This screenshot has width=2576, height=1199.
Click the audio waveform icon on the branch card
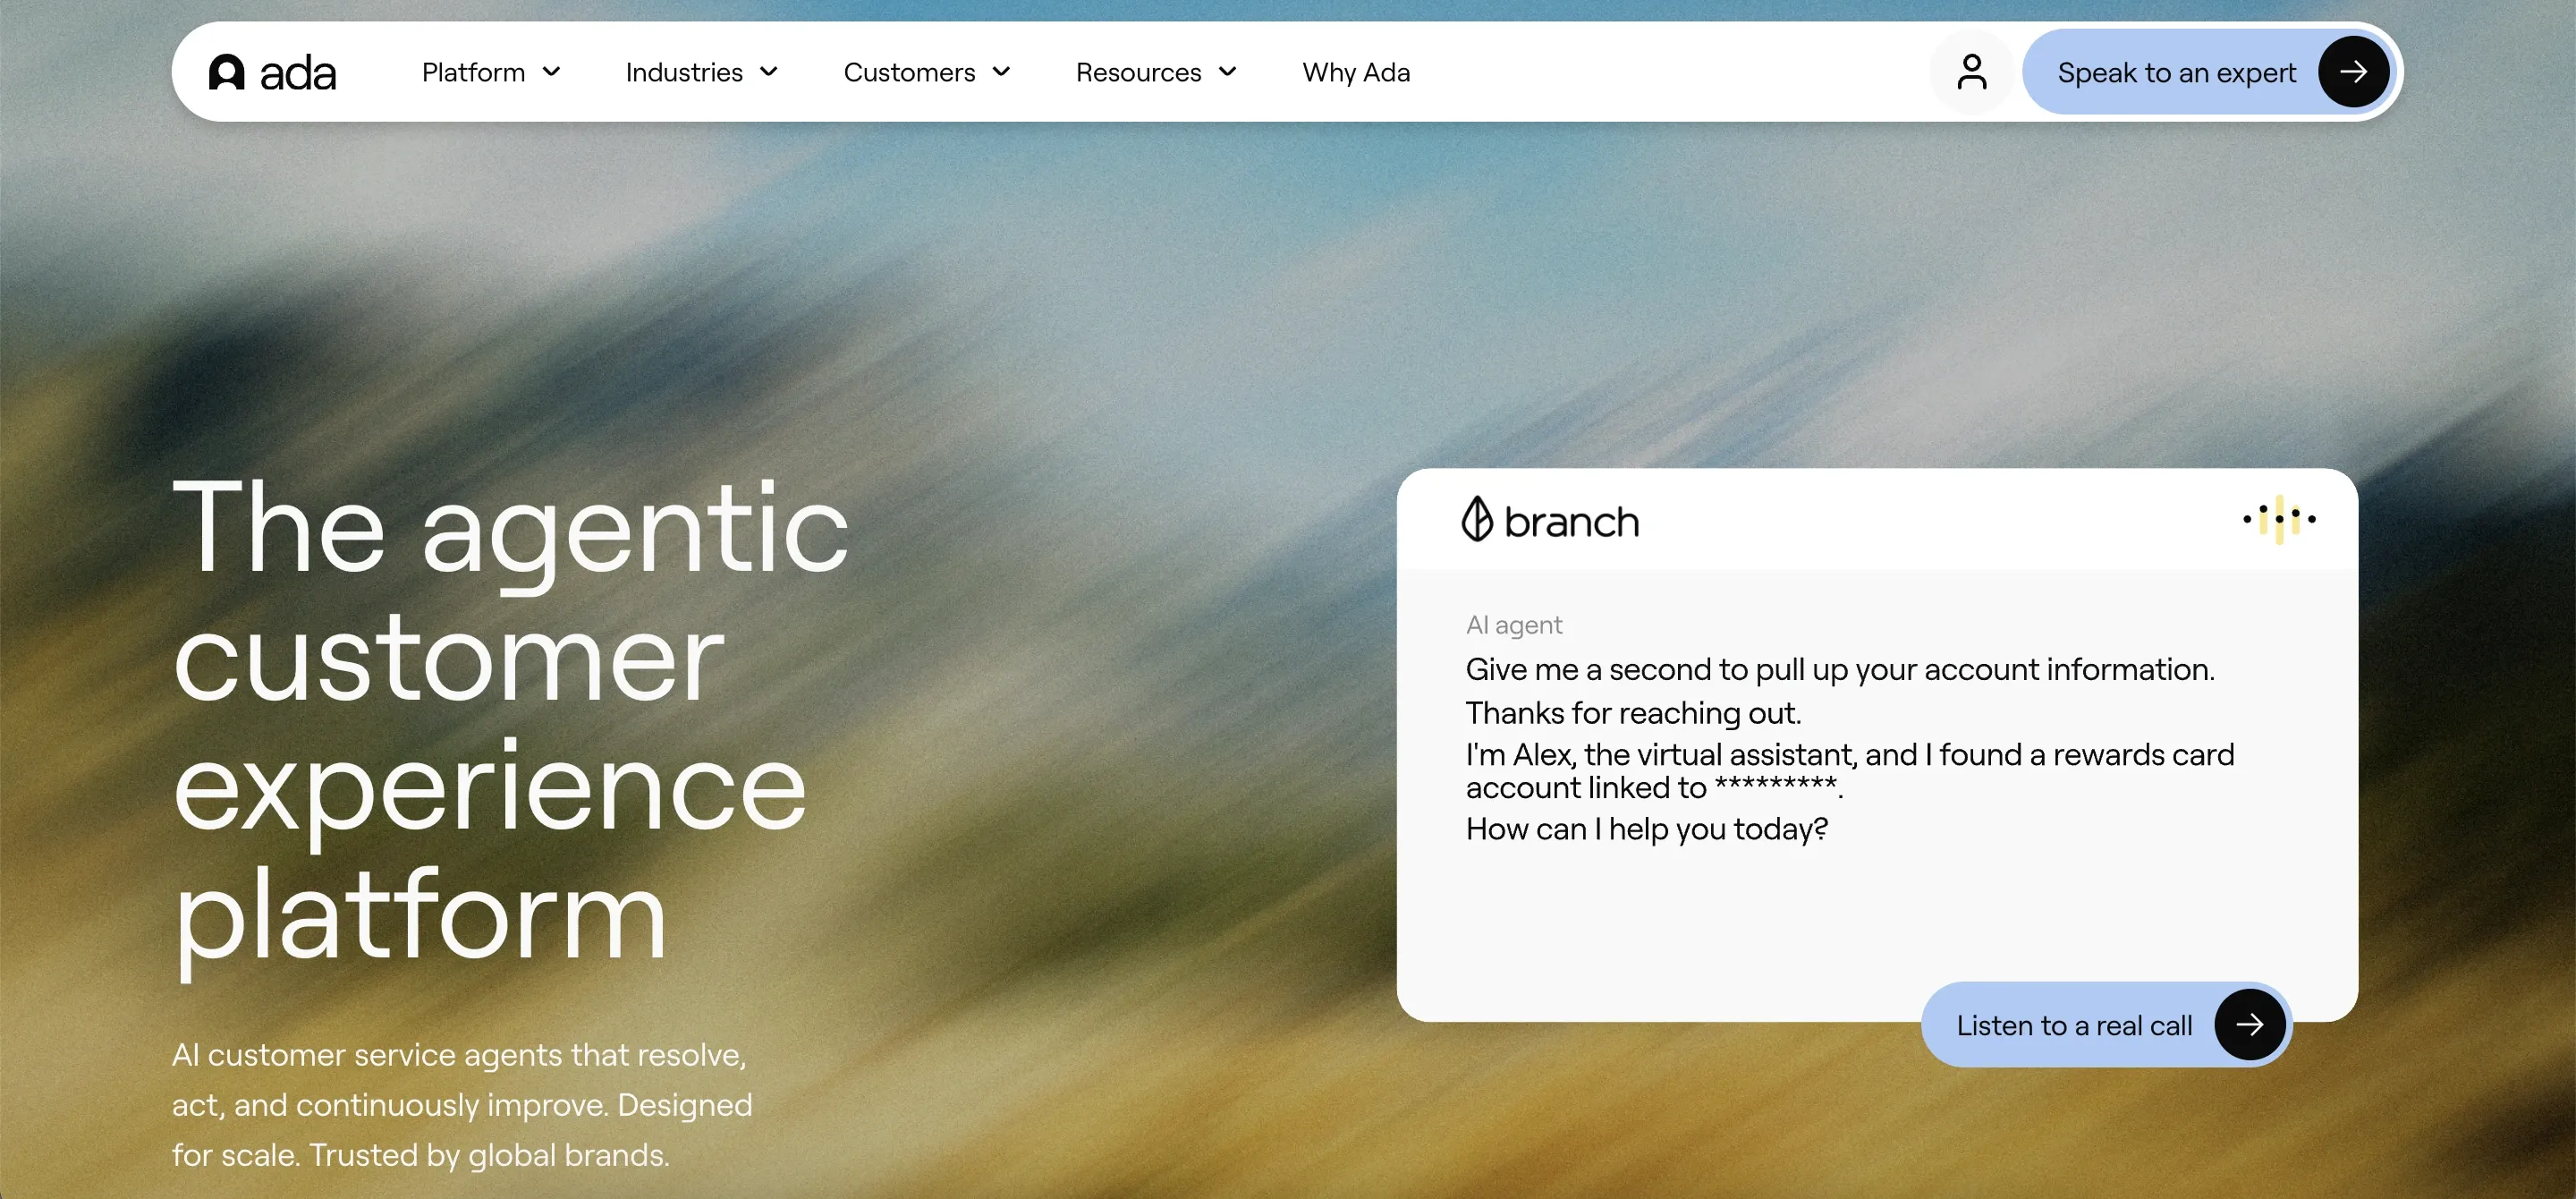pyautogui.click(x=2279, y=519)
